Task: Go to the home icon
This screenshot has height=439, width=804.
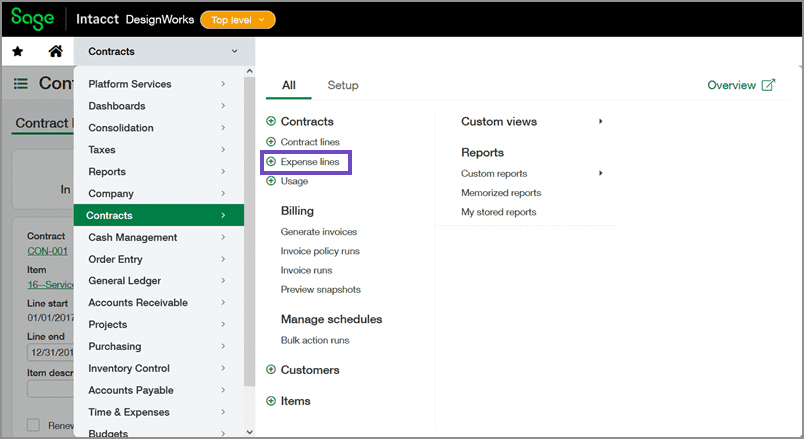Action: (55, 51)
